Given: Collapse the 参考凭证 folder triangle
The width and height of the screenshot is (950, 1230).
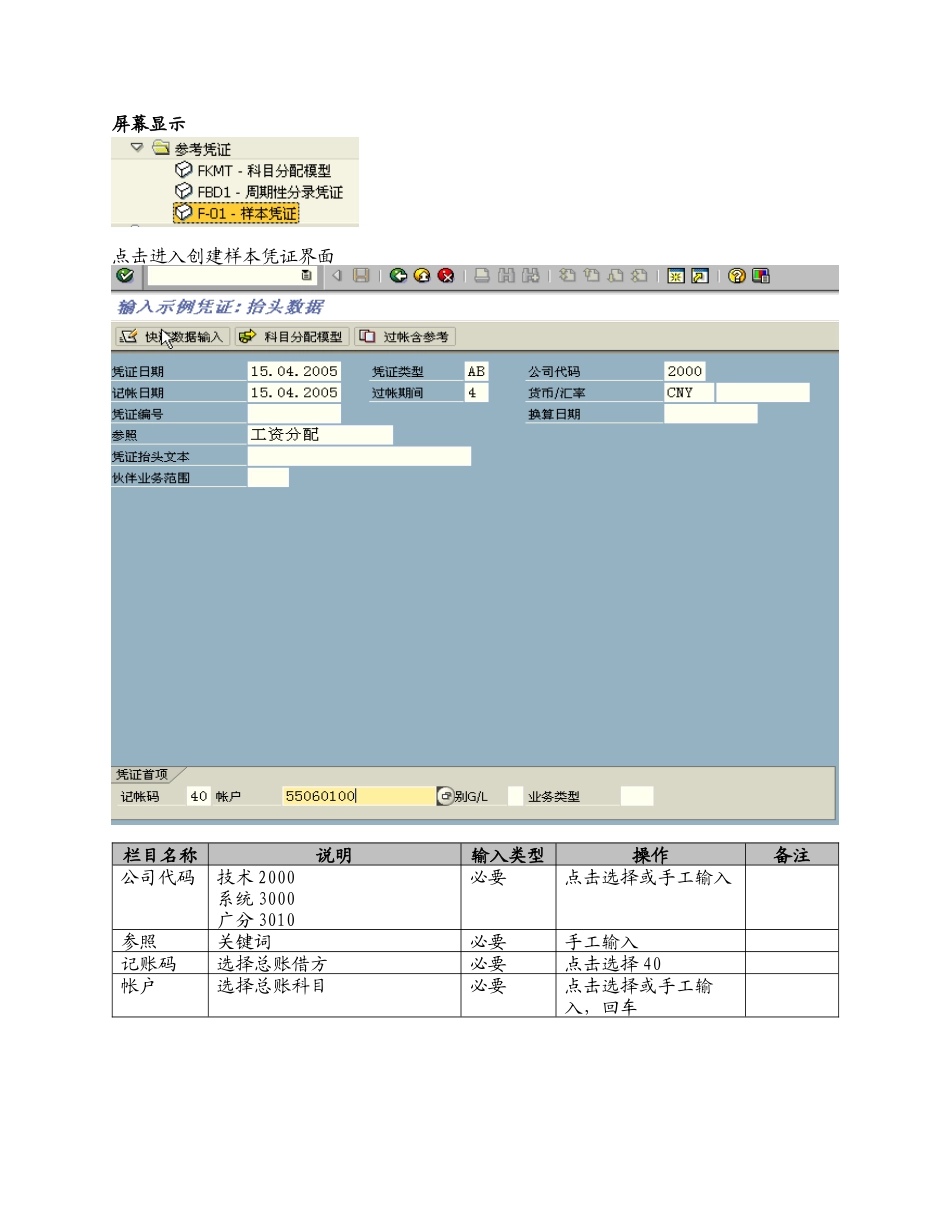Looking at the screenshot, I should tap(136, 148).
